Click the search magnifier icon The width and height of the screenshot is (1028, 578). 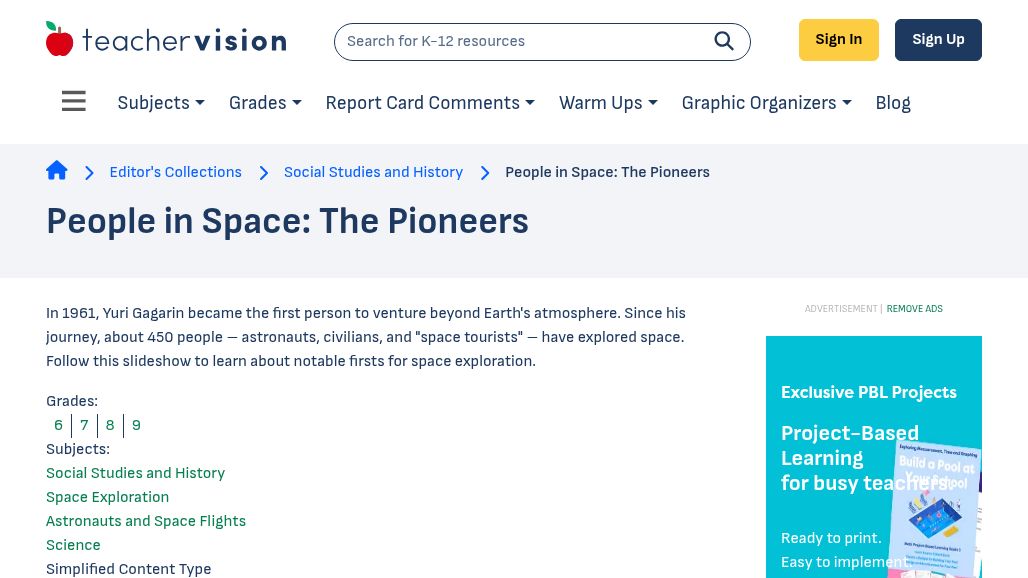[x=724, y=41]
